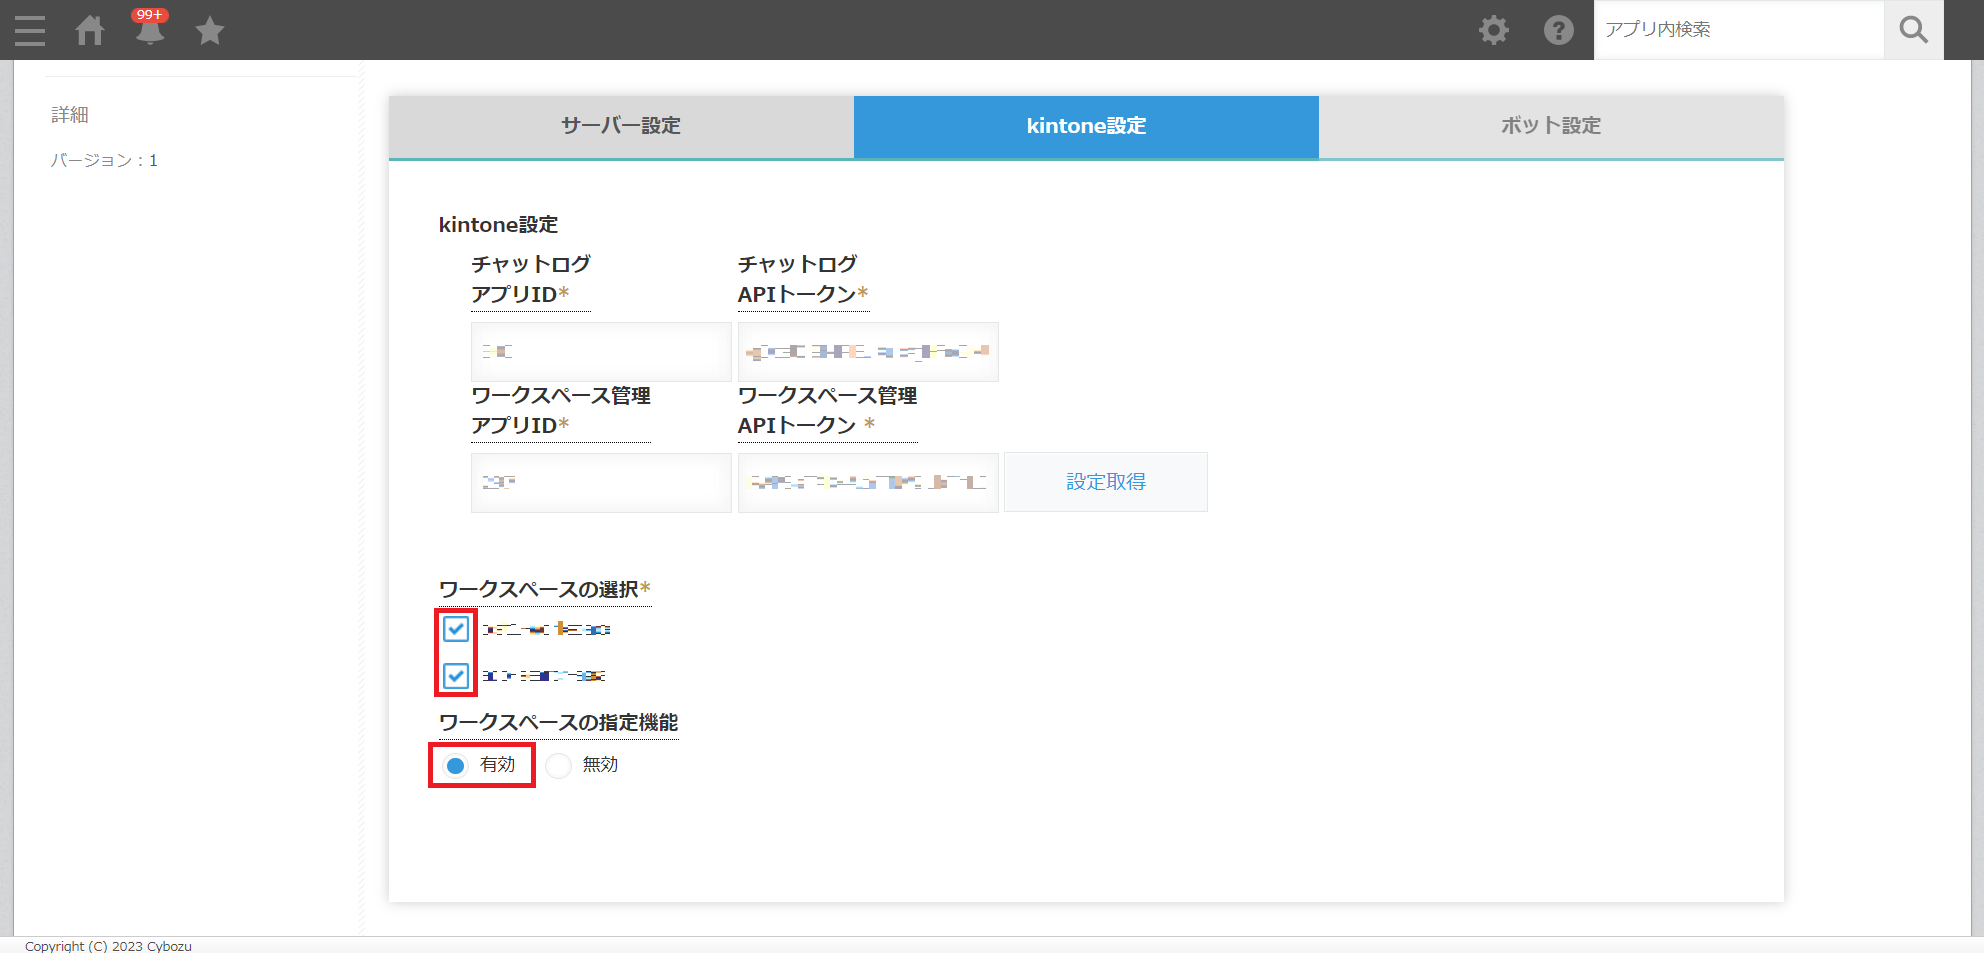The image size is (1984, 953).
Task: Click the search magnifier button
Action: [x=1913, y=30]
